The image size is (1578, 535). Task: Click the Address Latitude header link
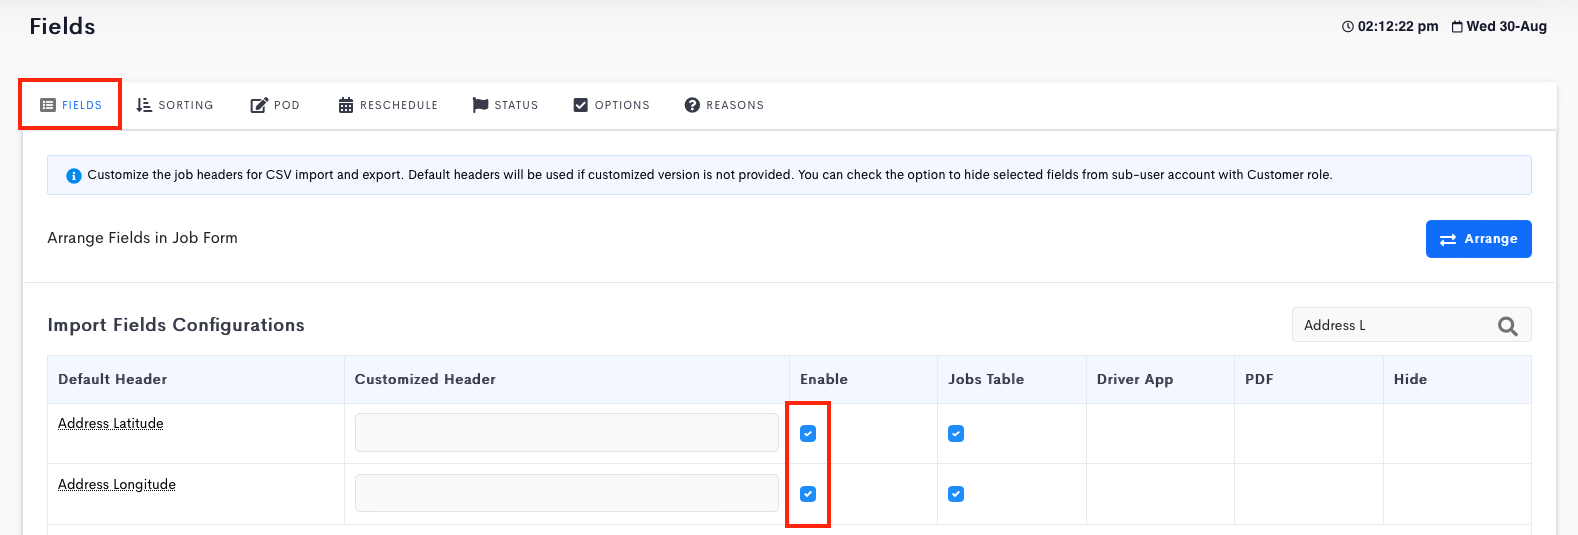click(x=111, y=423)
